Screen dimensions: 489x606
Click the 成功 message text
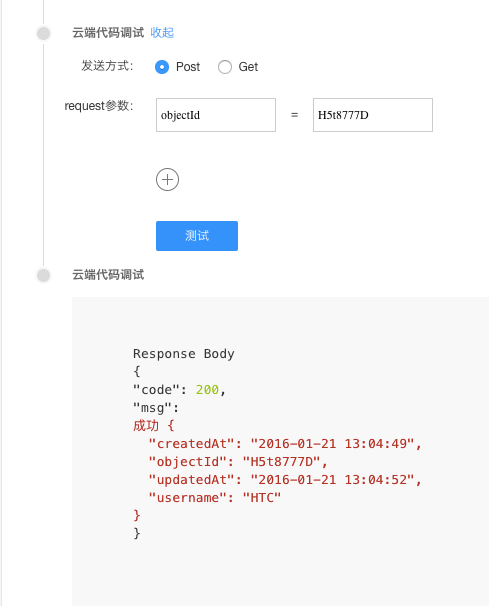pos(146,426)
